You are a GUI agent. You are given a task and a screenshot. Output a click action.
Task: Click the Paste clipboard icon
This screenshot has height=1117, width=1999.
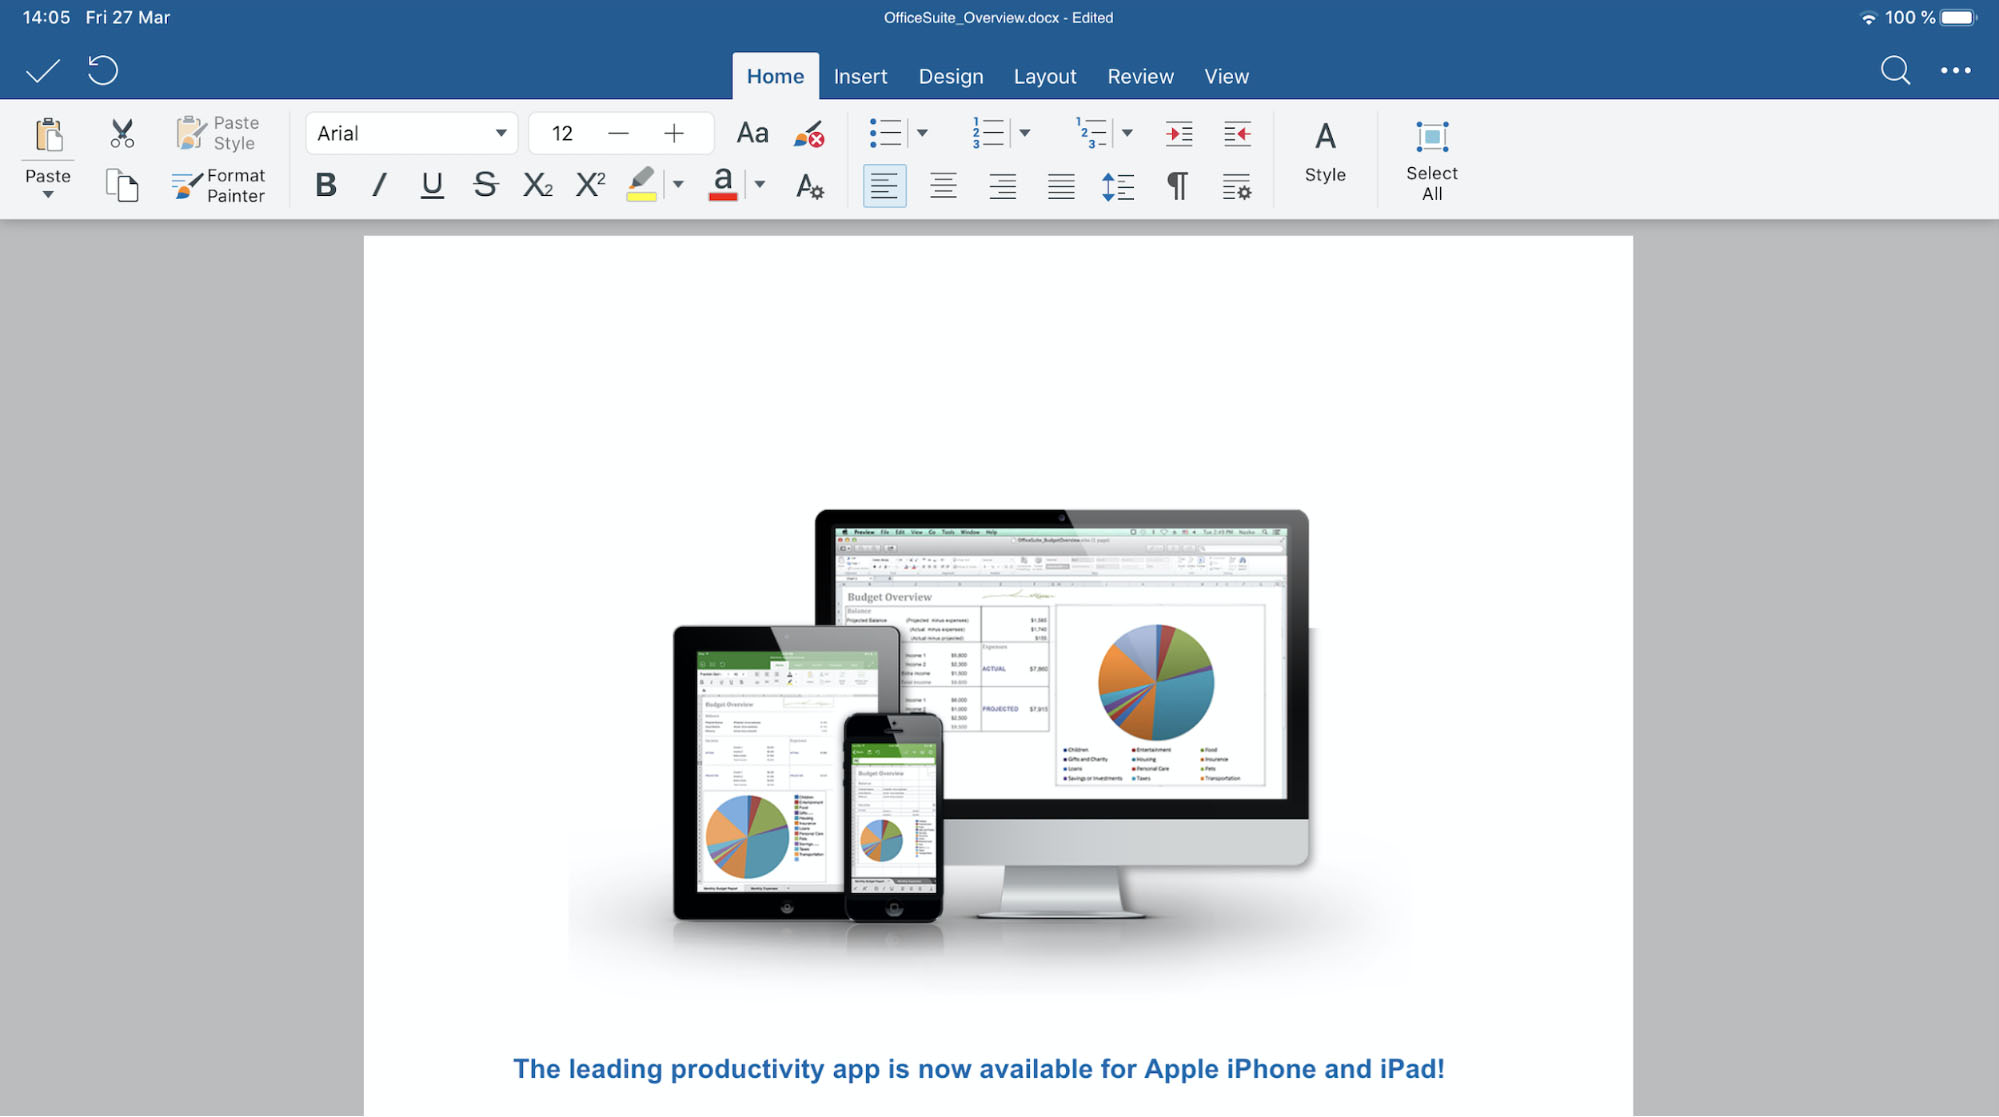tap(48, 134)
